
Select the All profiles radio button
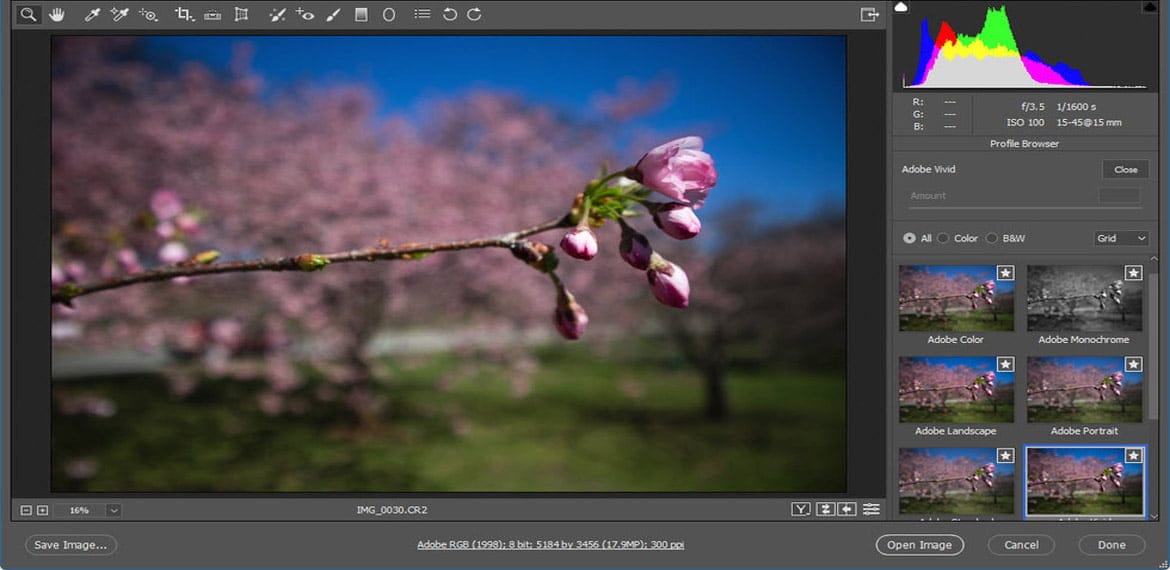pos(909,238)
